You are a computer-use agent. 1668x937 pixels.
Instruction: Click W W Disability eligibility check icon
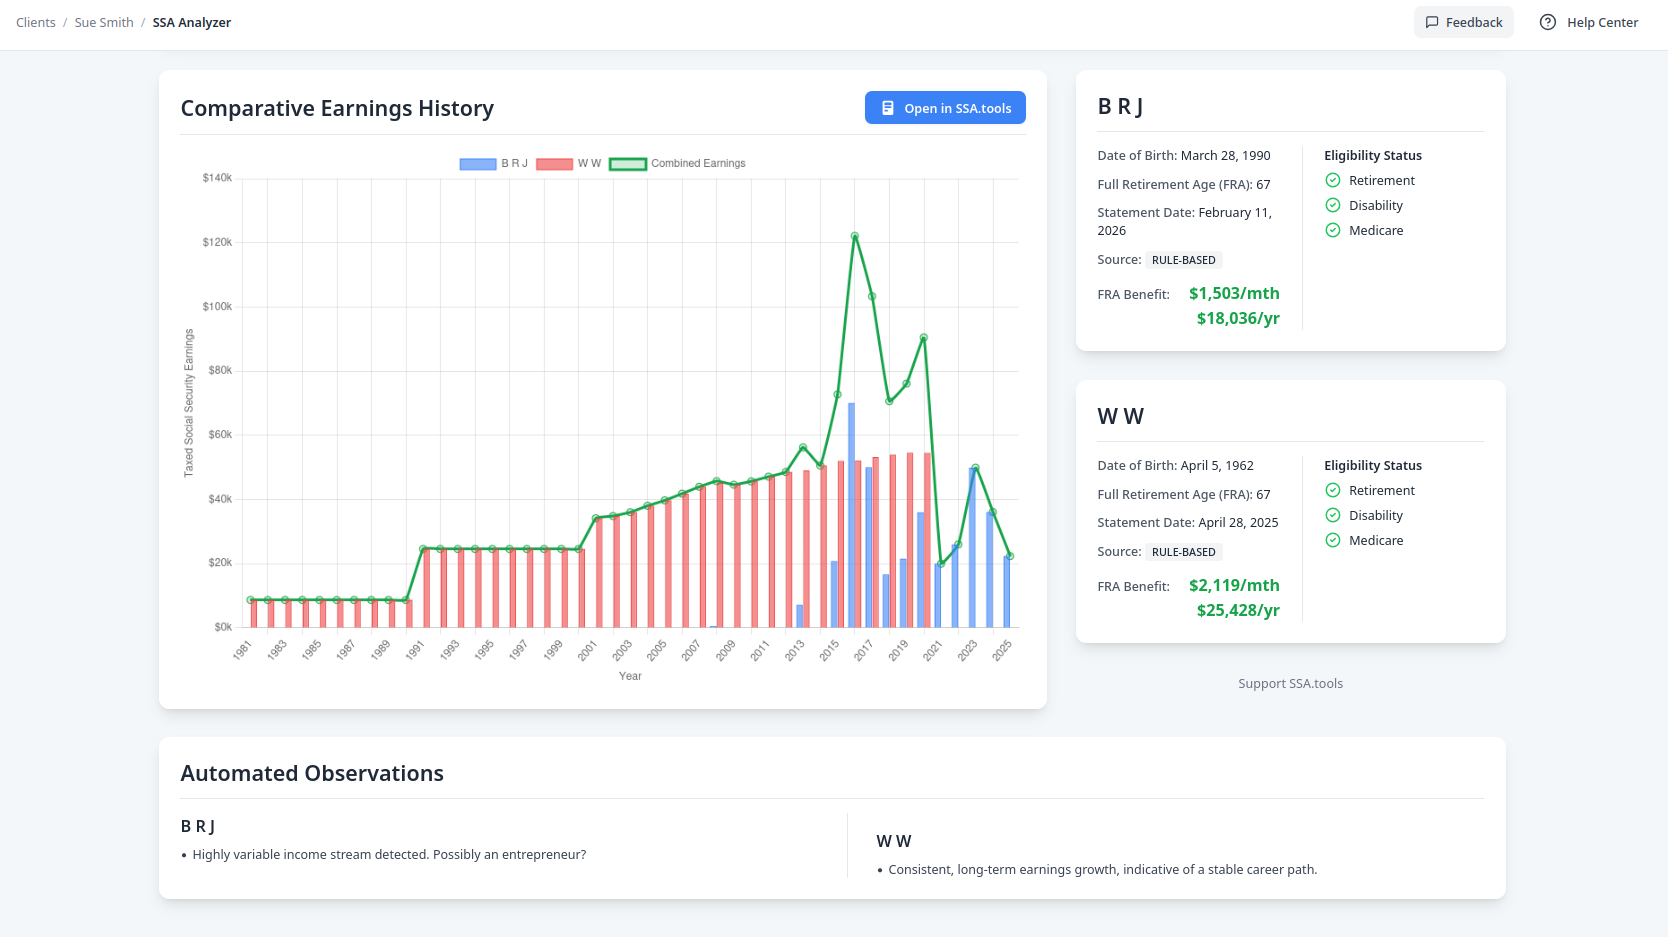click(x=1333, y=515)
